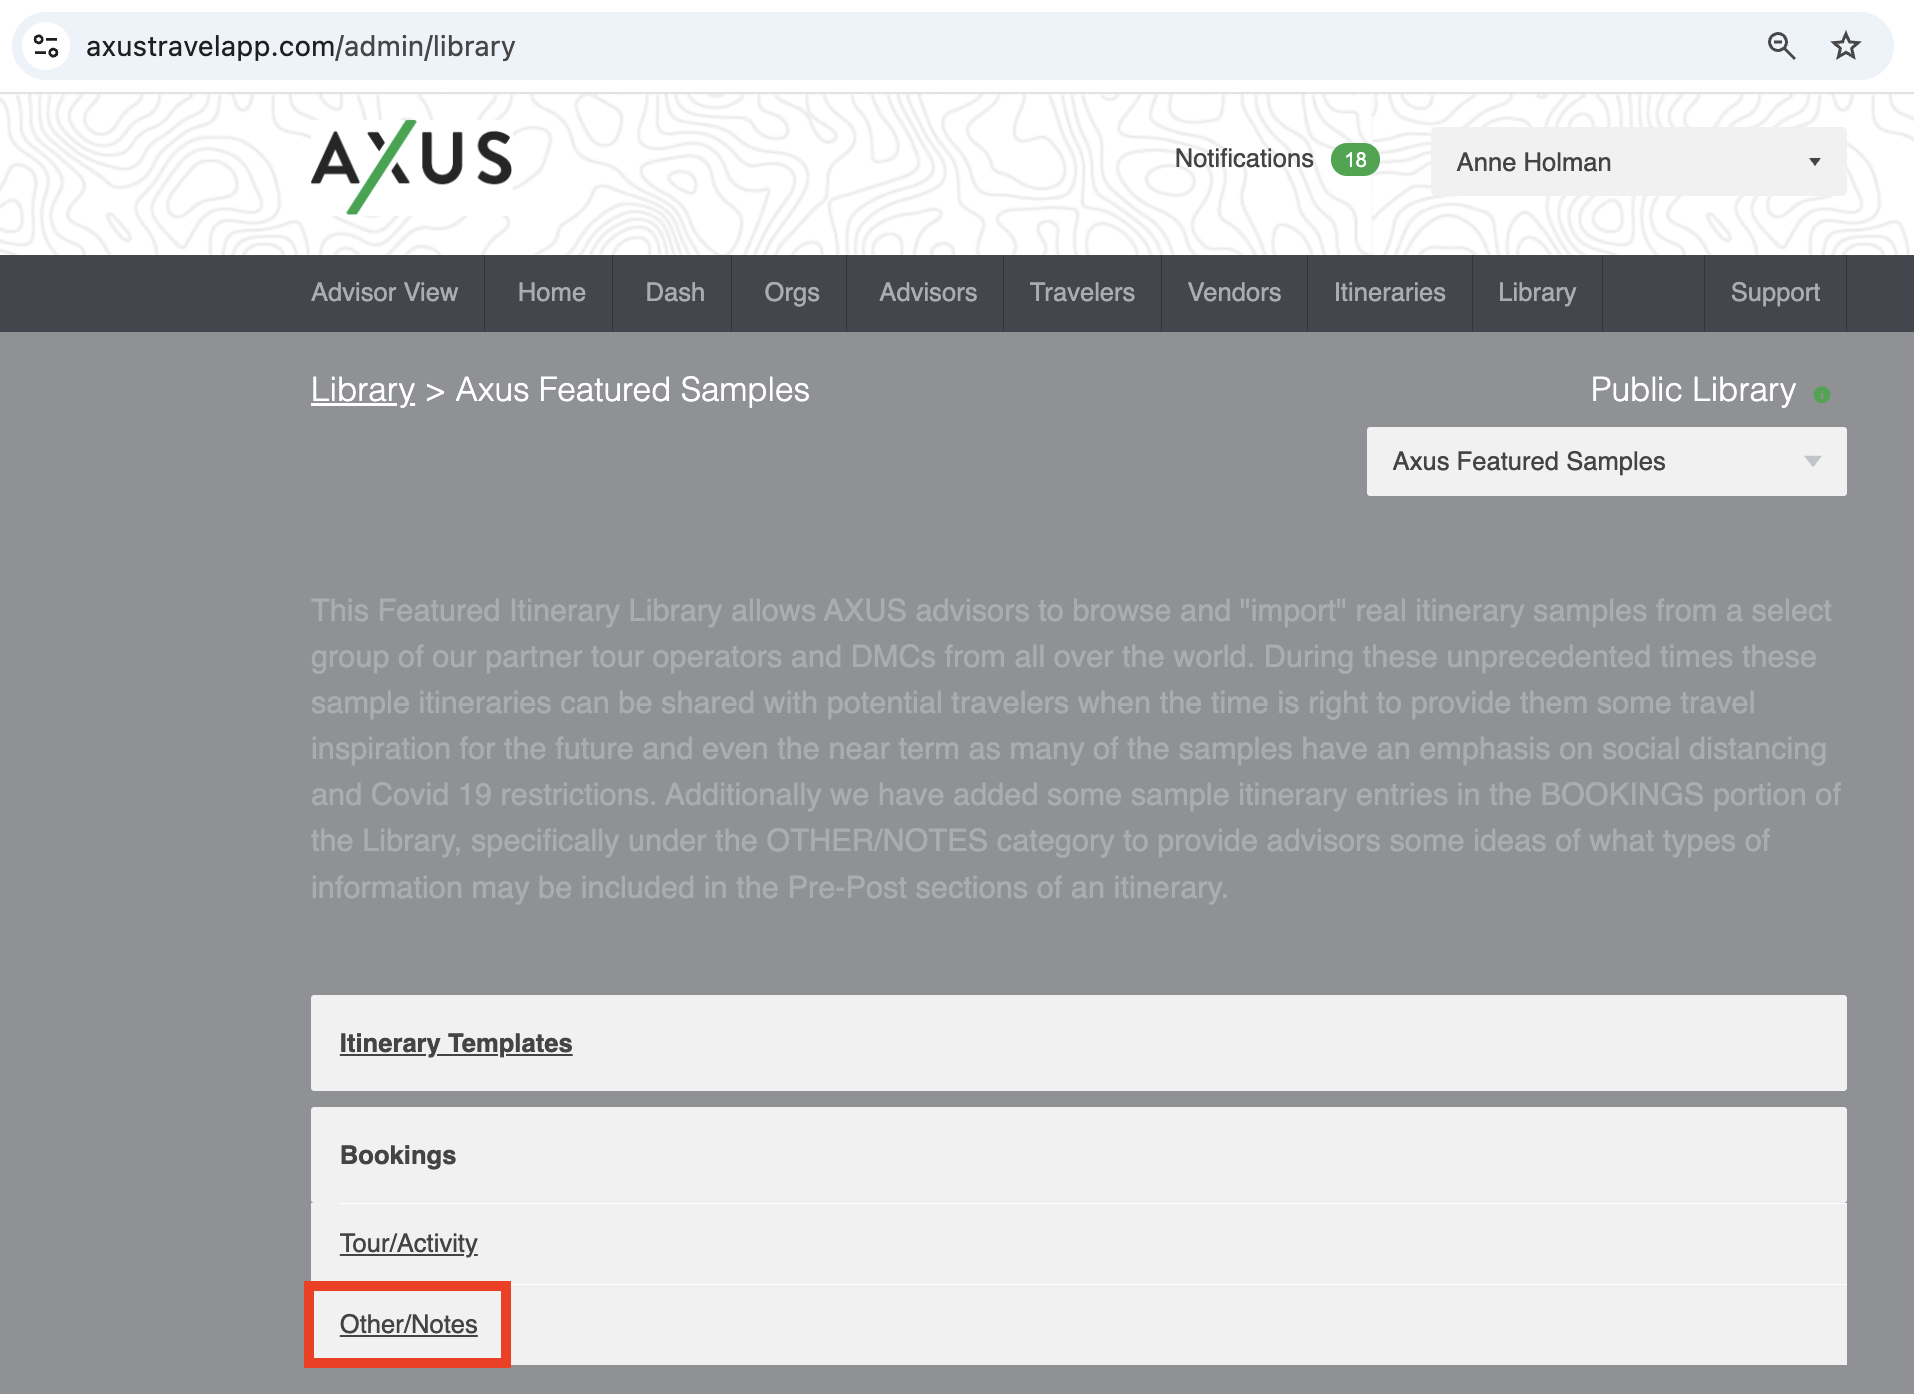This screenshot has height=1394, width=1914.
Task: Bookmark this page with the star icon
Action: click(1845, 46)
